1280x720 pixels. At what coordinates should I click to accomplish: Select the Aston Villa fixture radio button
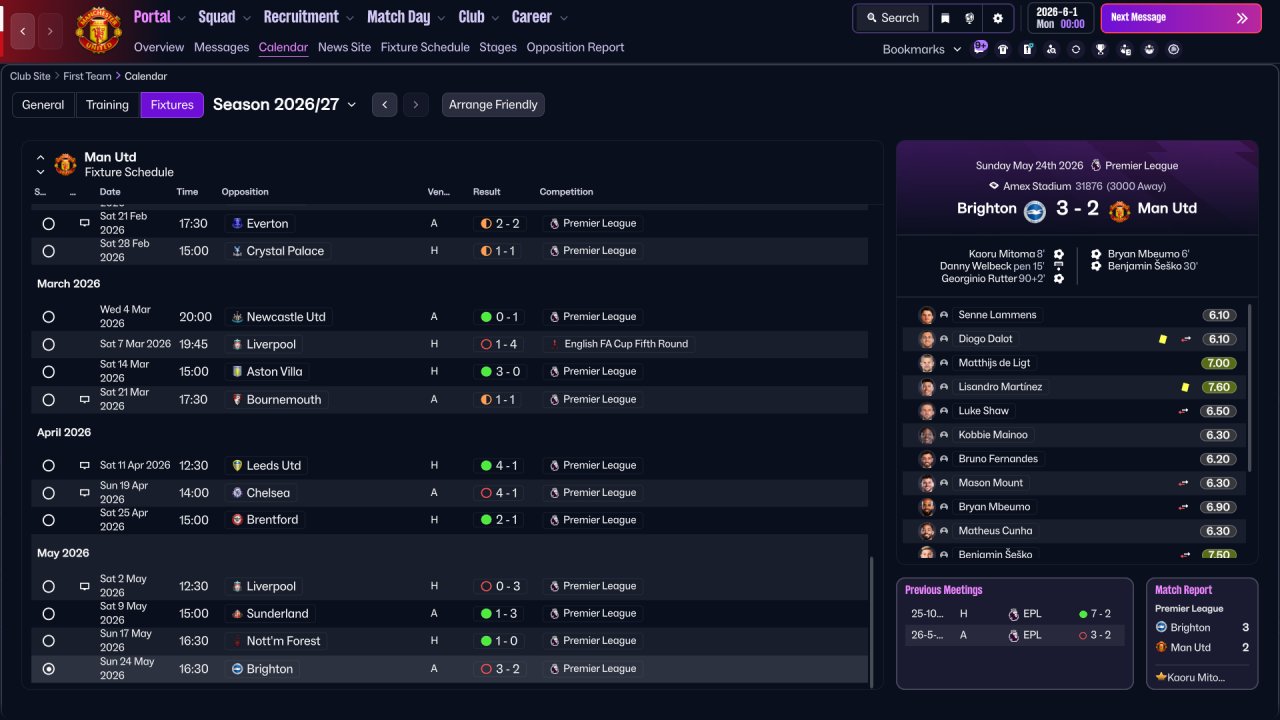tap(48, 372)
